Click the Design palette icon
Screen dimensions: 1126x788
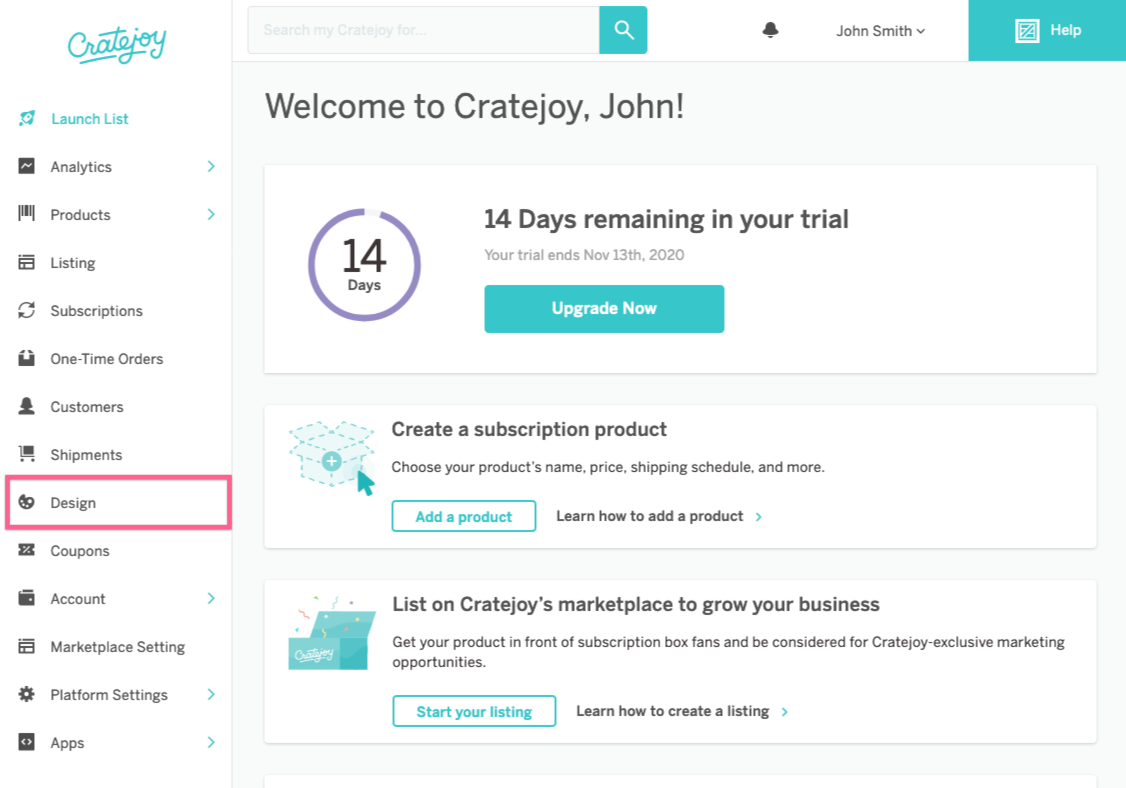[27, 502]
